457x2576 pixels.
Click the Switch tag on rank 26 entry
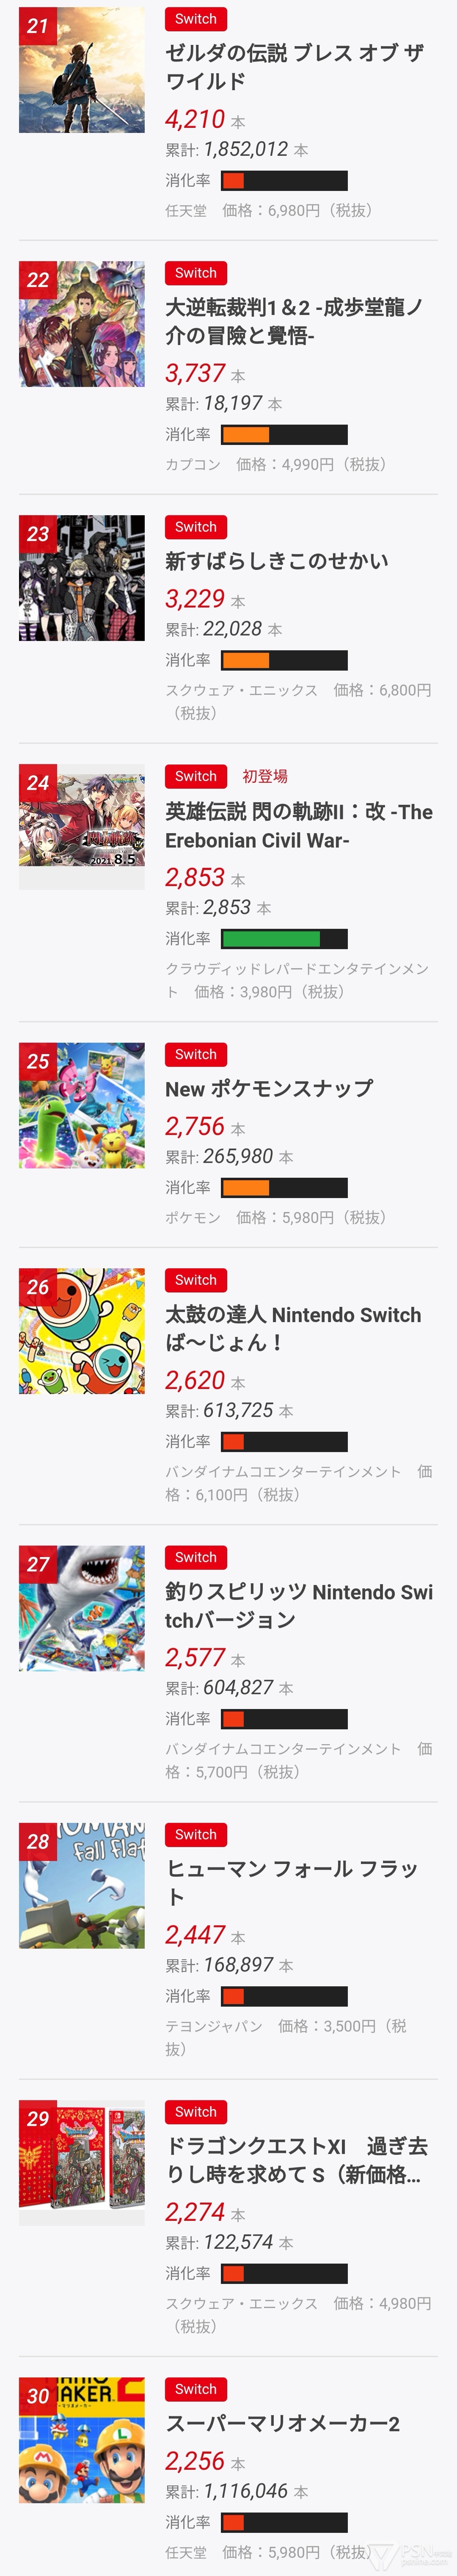coord(196,1280)
